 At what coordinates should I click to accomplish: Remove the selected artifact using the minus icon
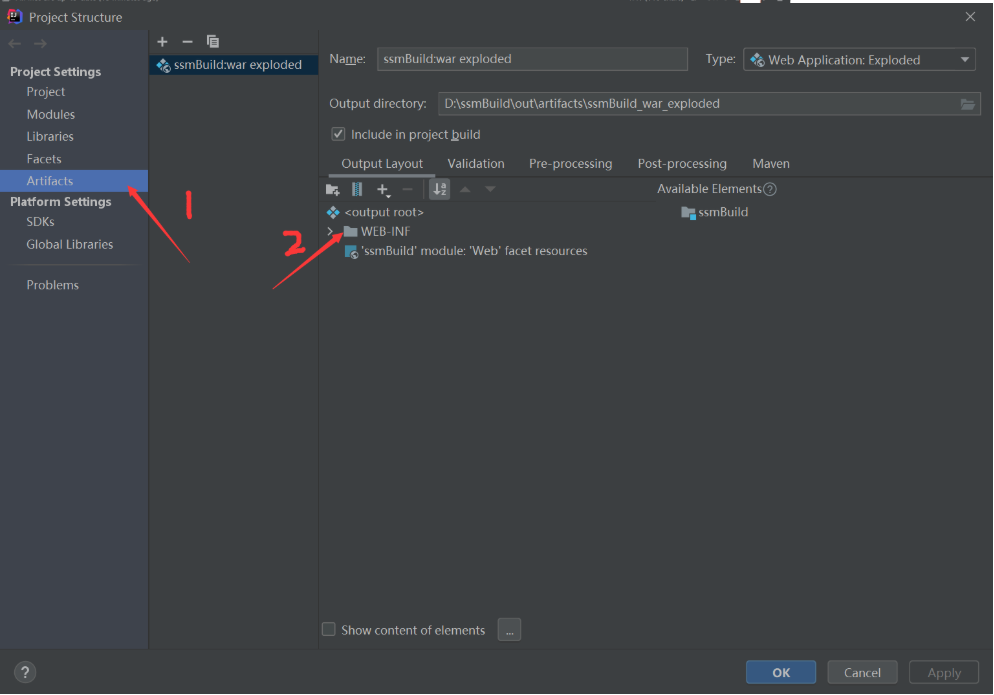point(187,41)
